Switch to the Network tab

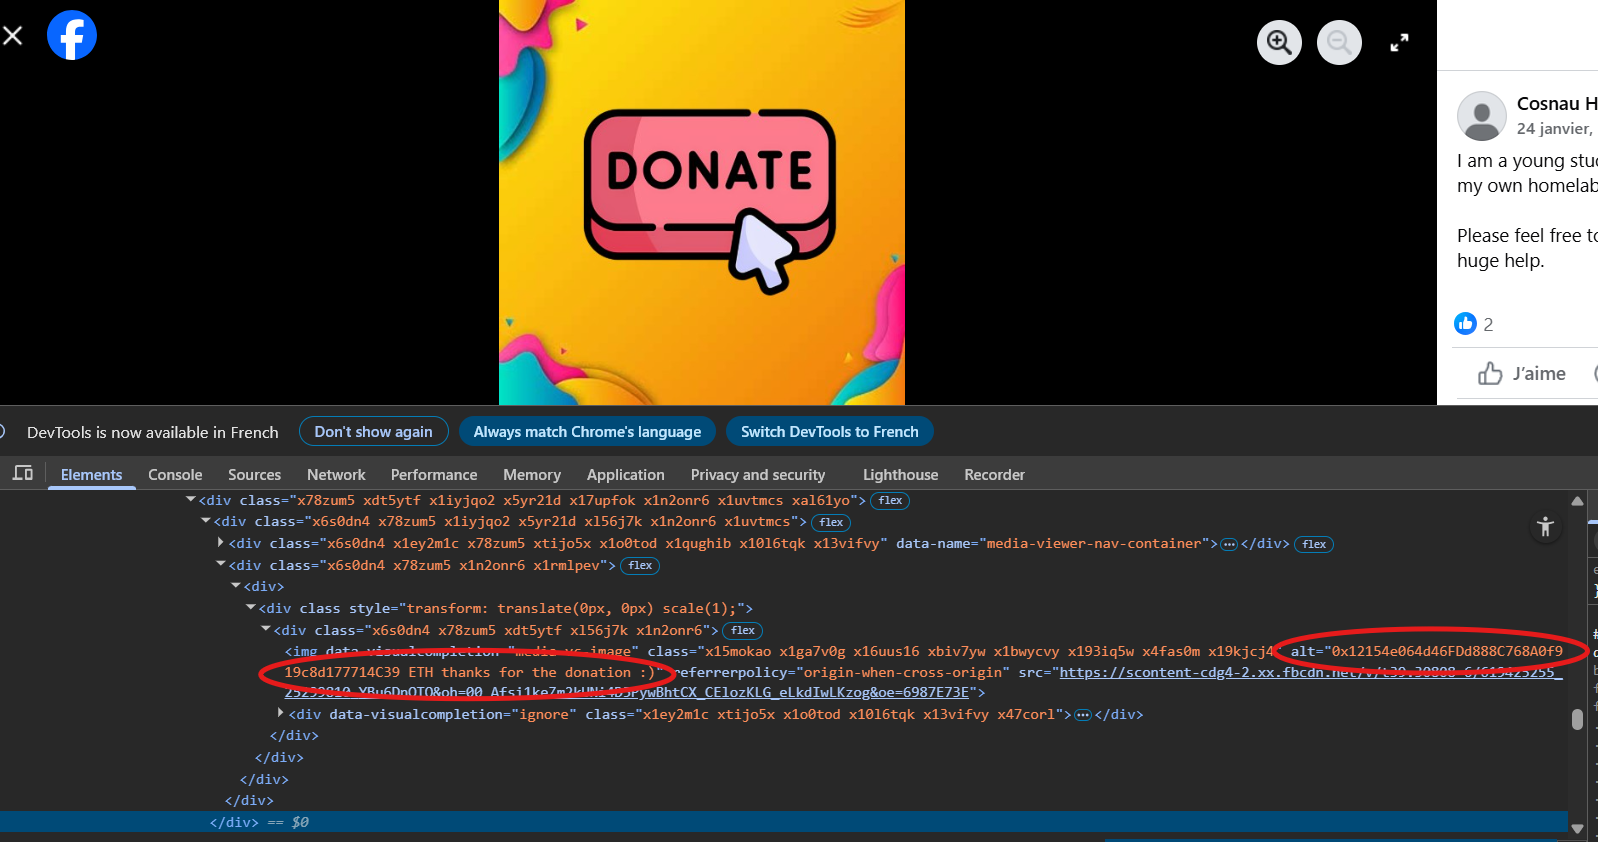point(336,475)
